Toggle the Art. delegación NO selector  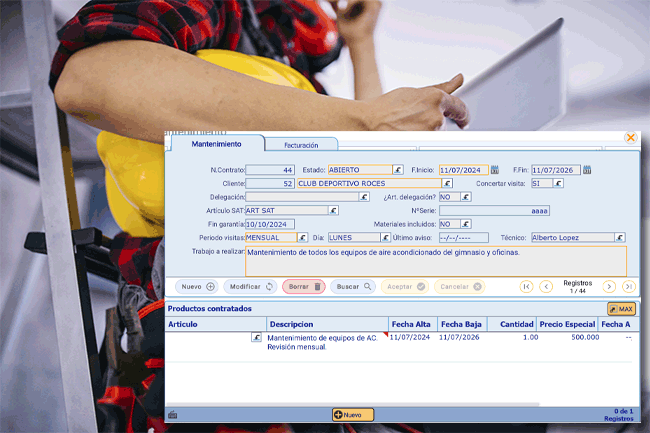click(x=467, y=197)
